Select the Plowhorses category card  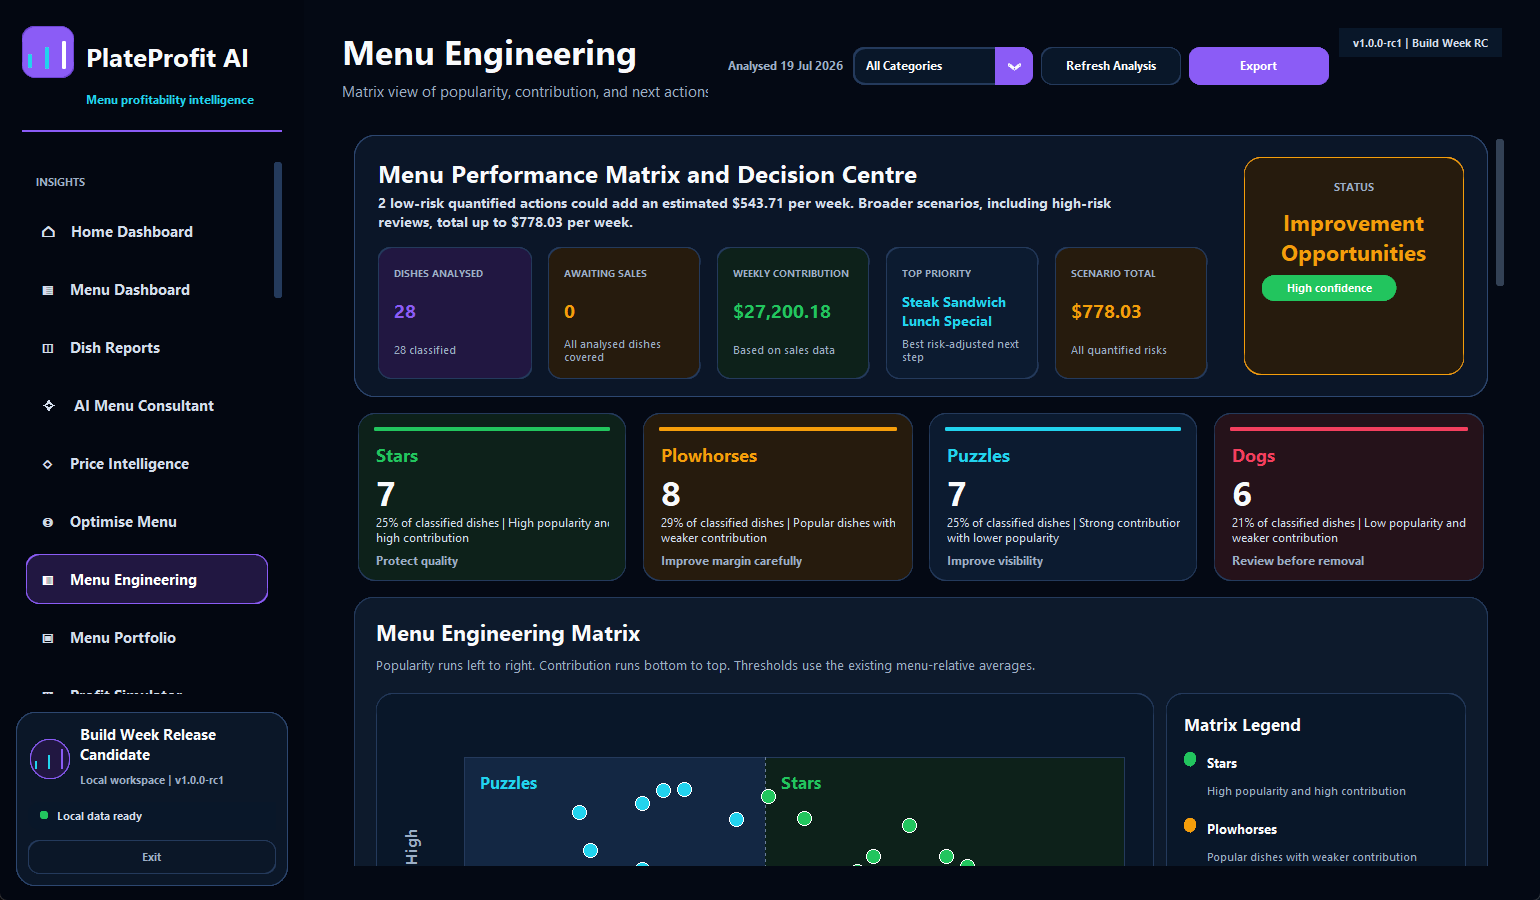click(x=778, y=497)
